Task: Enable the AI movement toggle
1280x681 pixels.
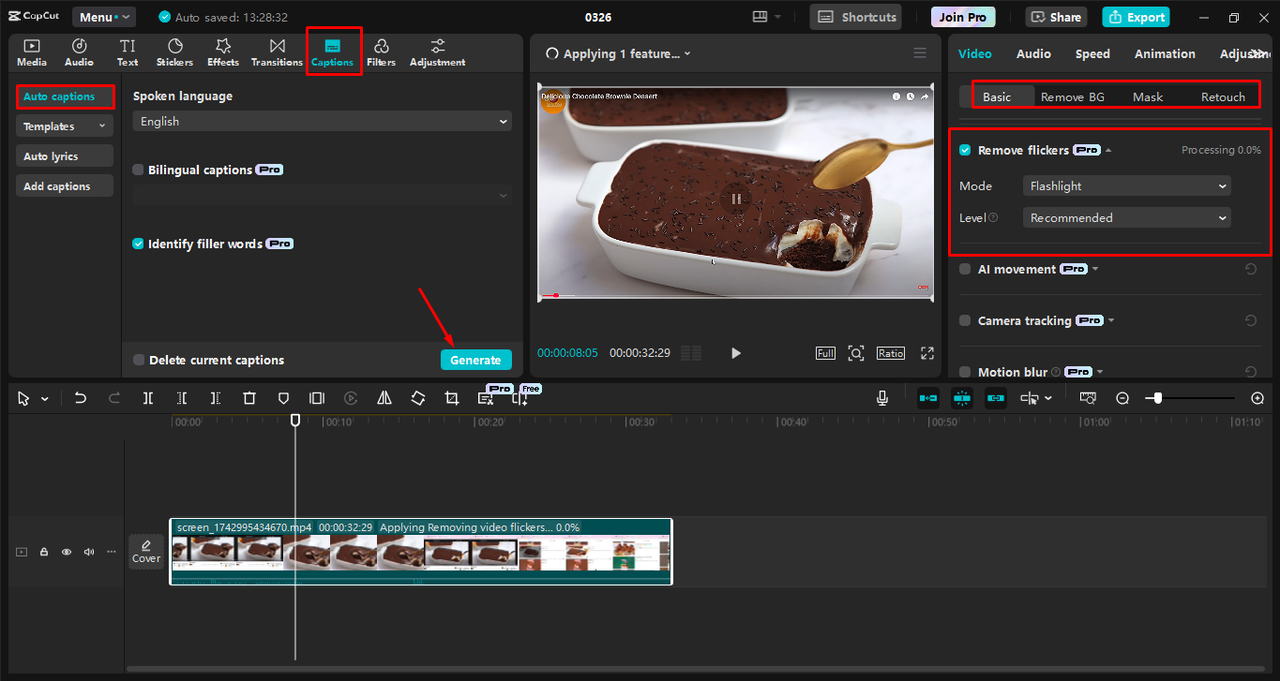Action: [964, 268]
